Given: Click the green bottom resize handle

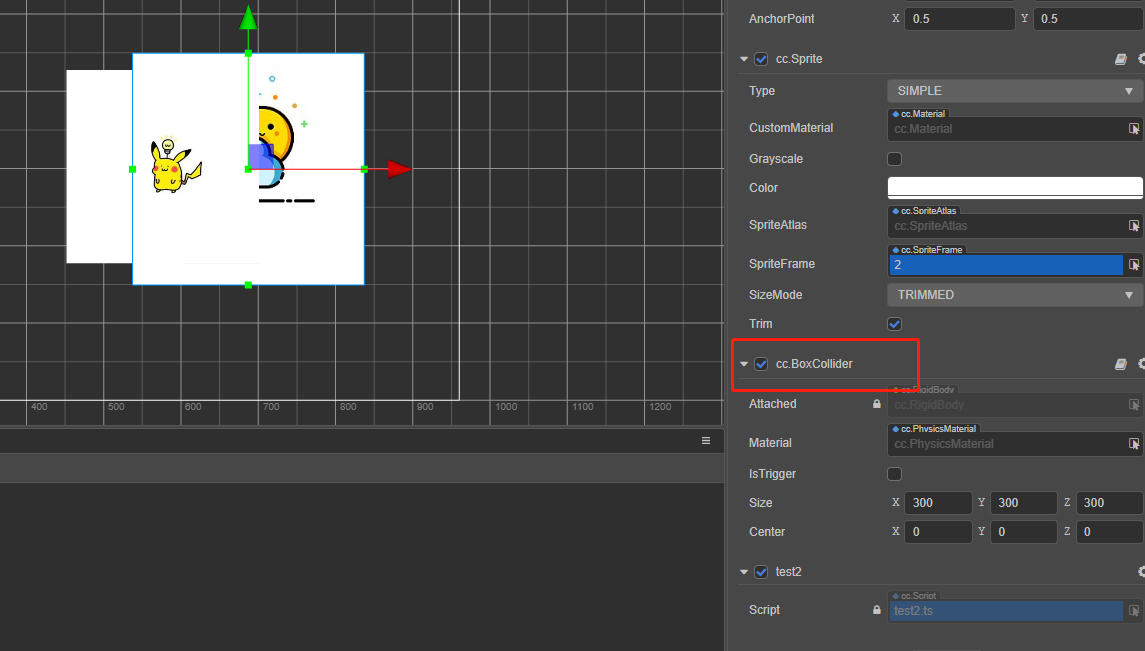Looking at the screenshot, I should pyautogui.click(x=248, y=285).
